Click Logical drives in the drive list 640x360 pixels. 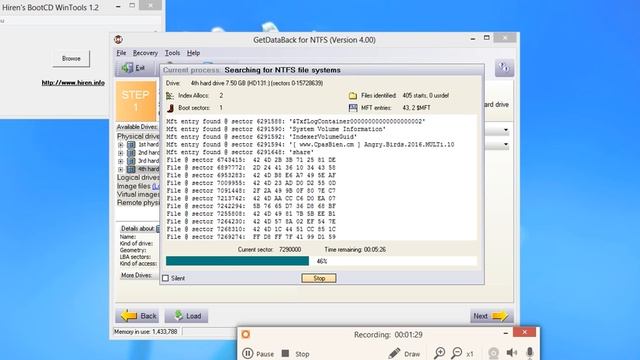tap(138, 178)
